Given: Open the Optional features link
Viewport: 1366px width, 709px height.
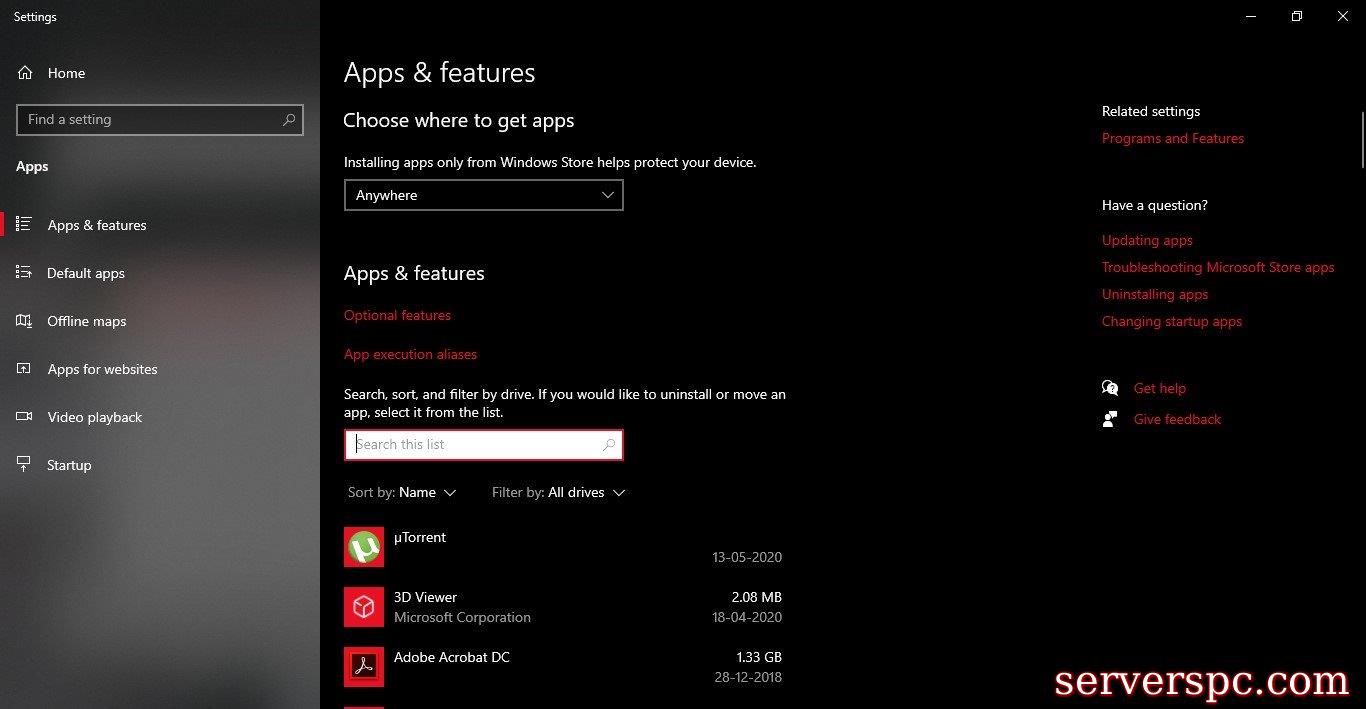Looking at the screenshot, I should pos(397,315).
